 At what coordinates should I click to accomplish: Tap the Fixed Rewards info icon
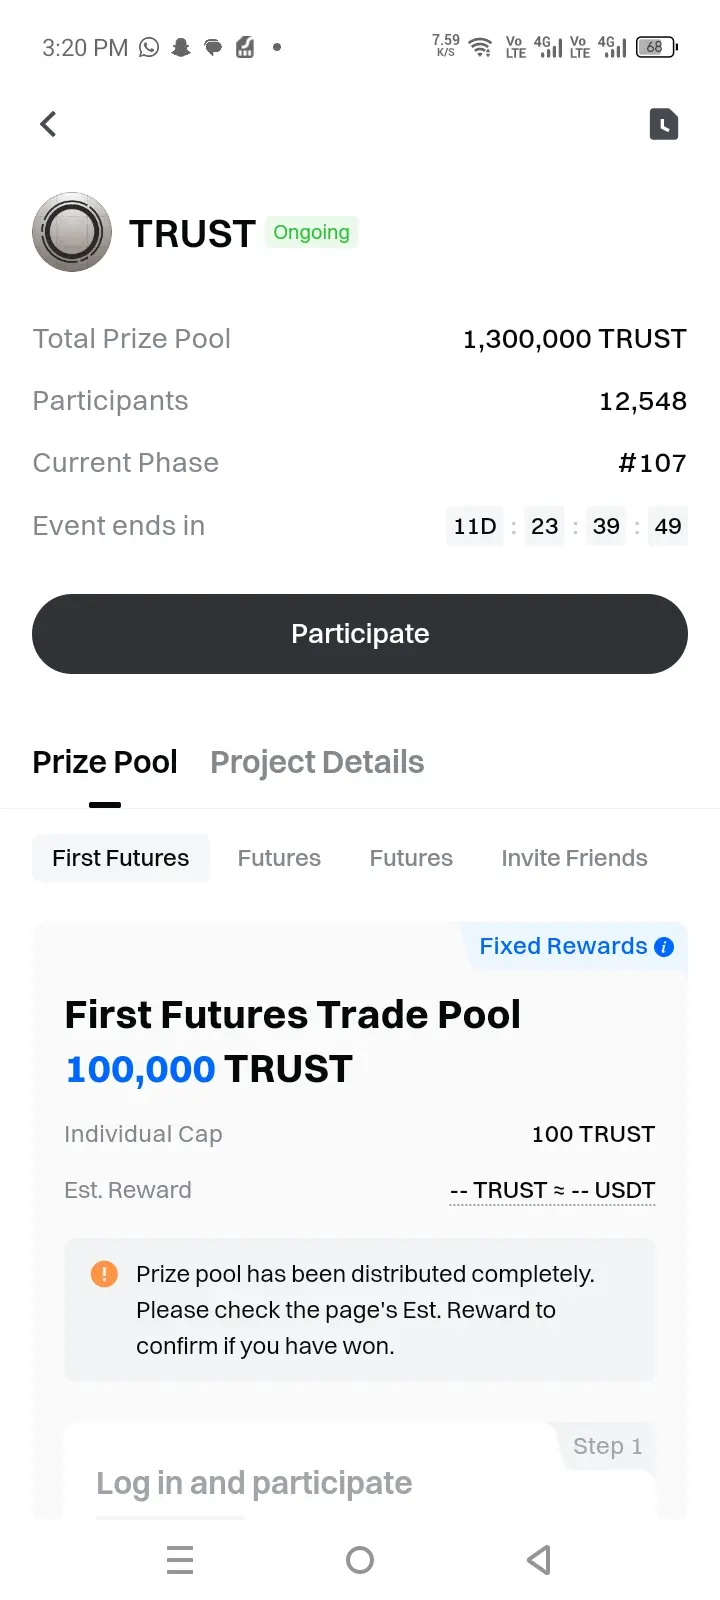(664, 947)
